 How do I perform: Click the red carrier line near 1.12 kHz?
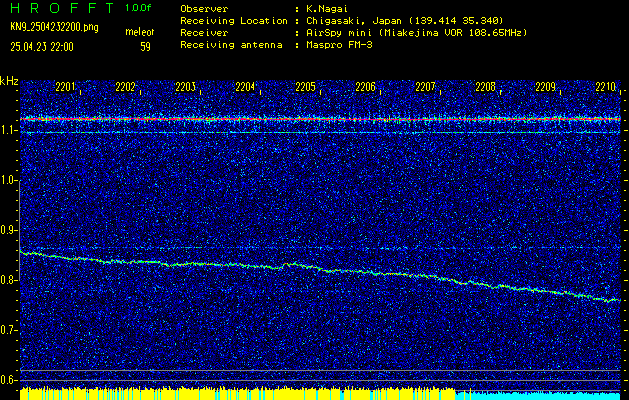(x=320, y=119)
